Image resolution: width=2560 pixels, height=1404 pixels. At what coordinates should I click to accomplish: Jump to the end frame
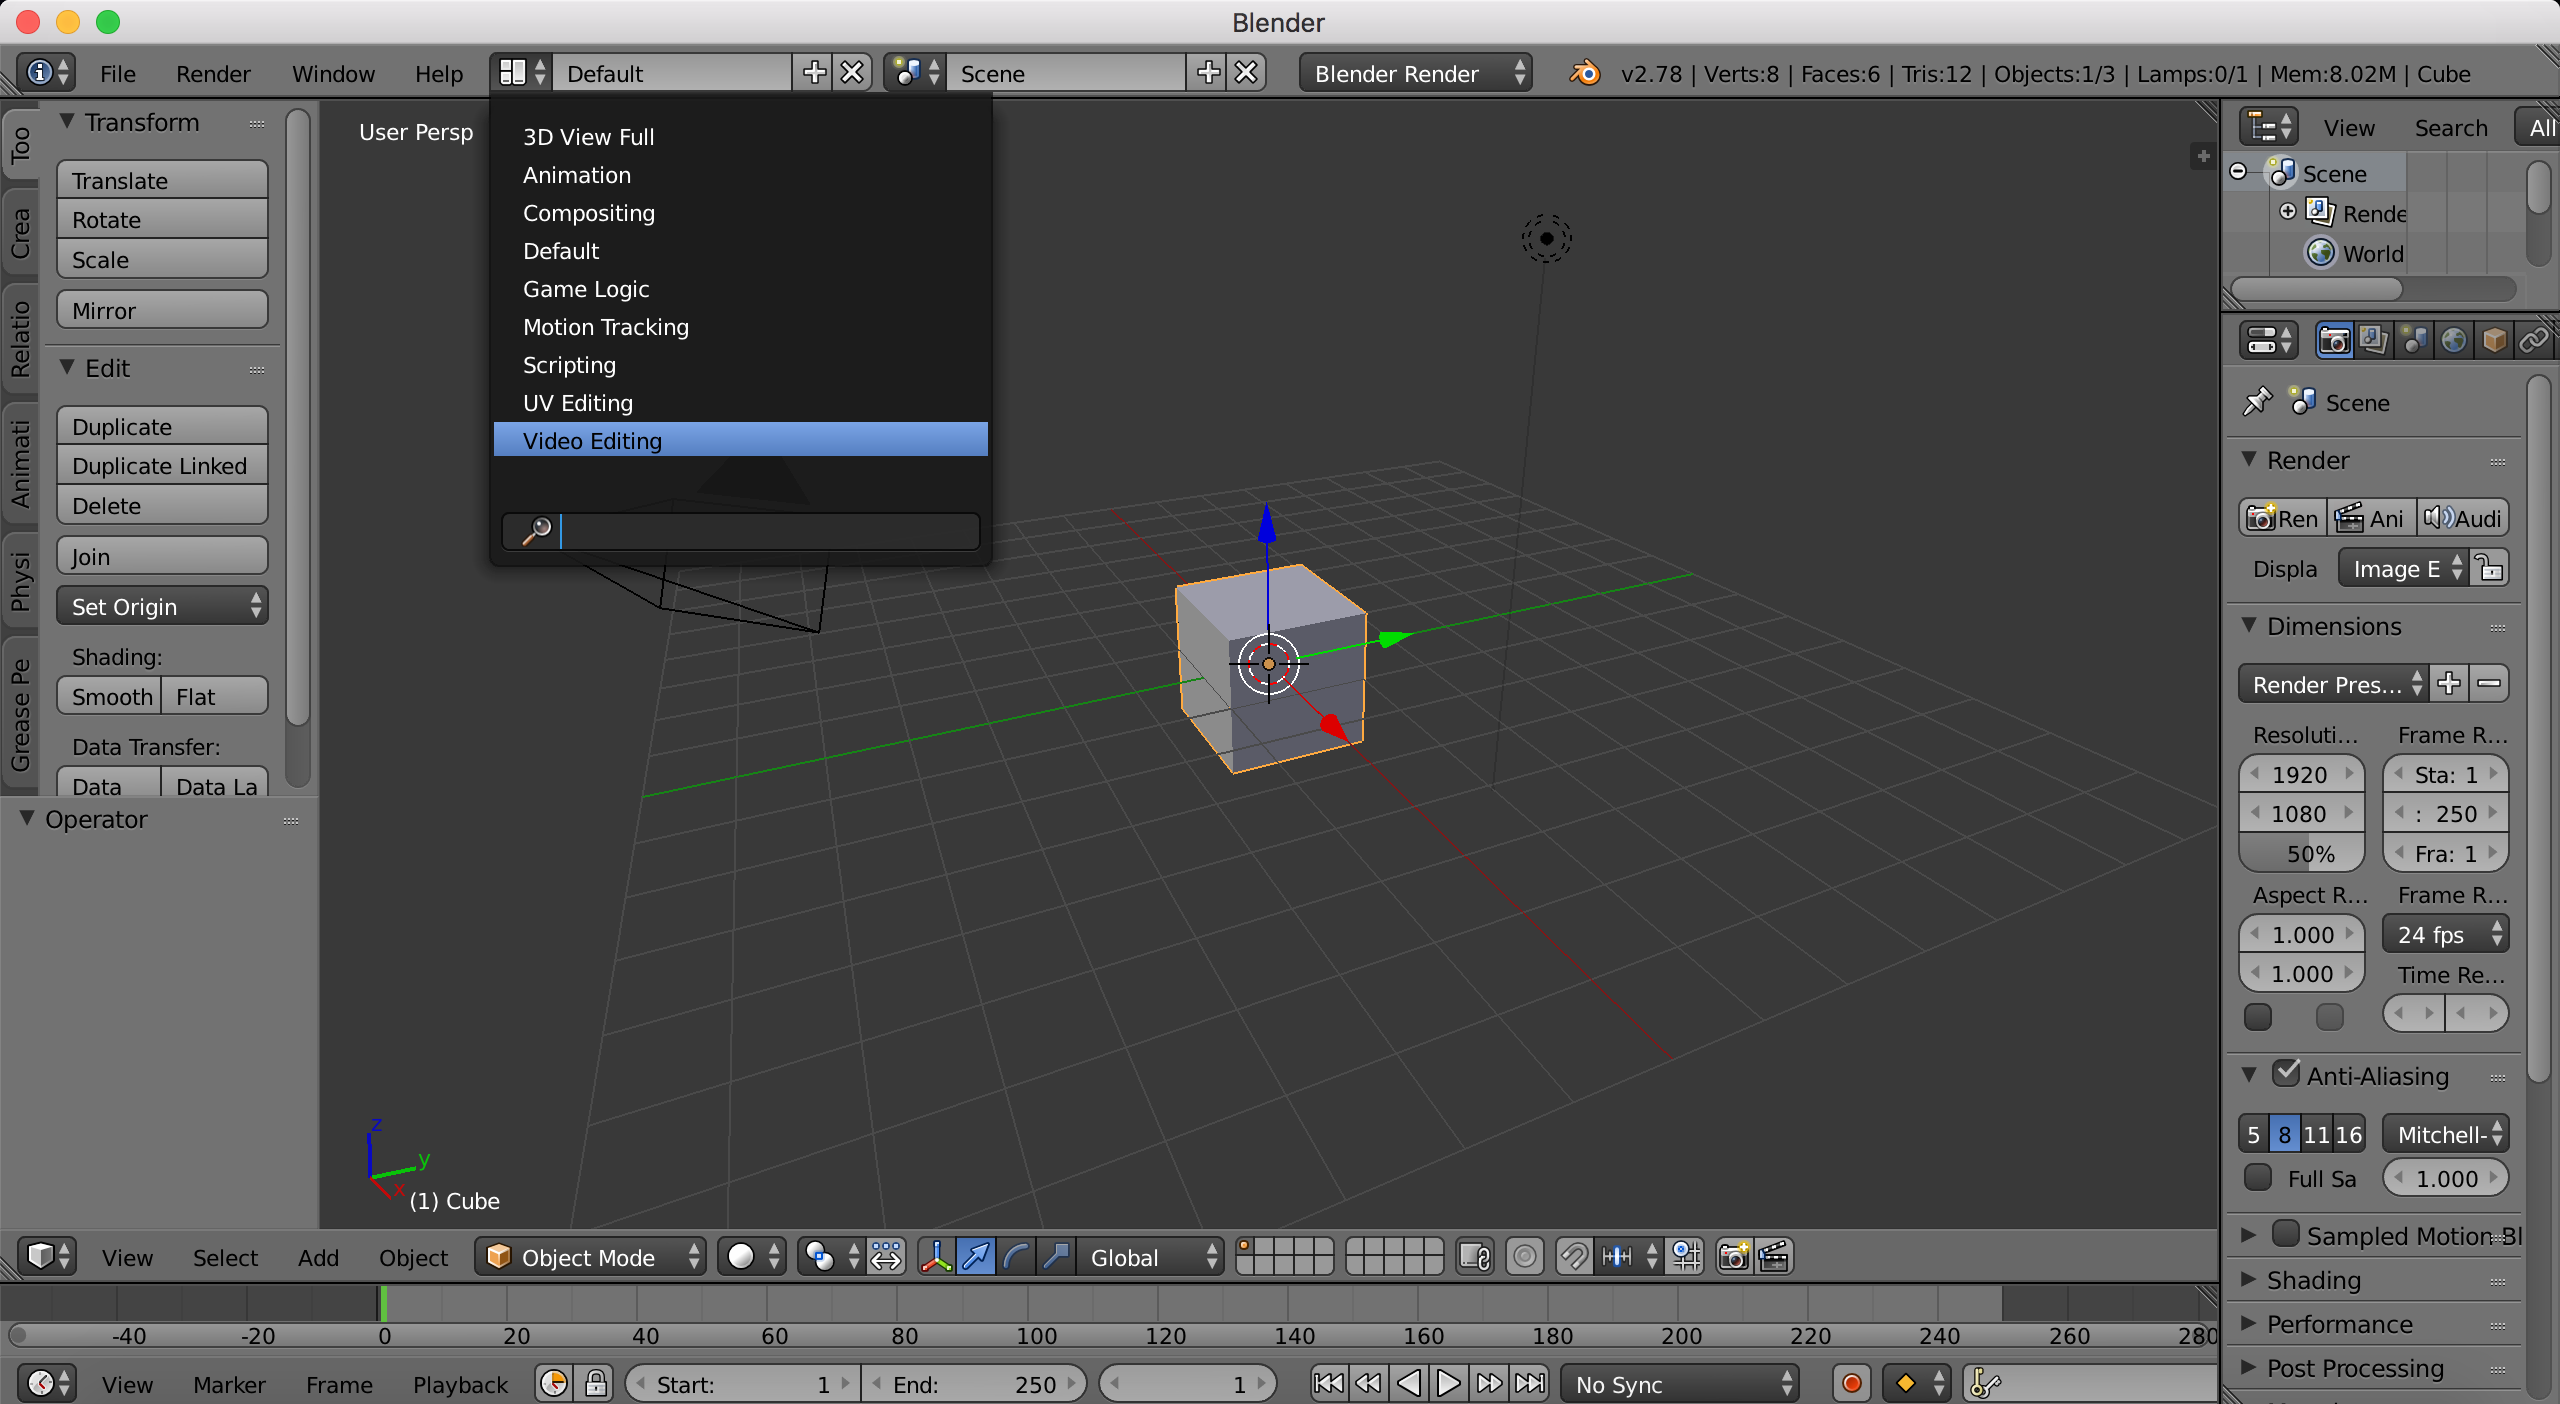point(1530,1384)
